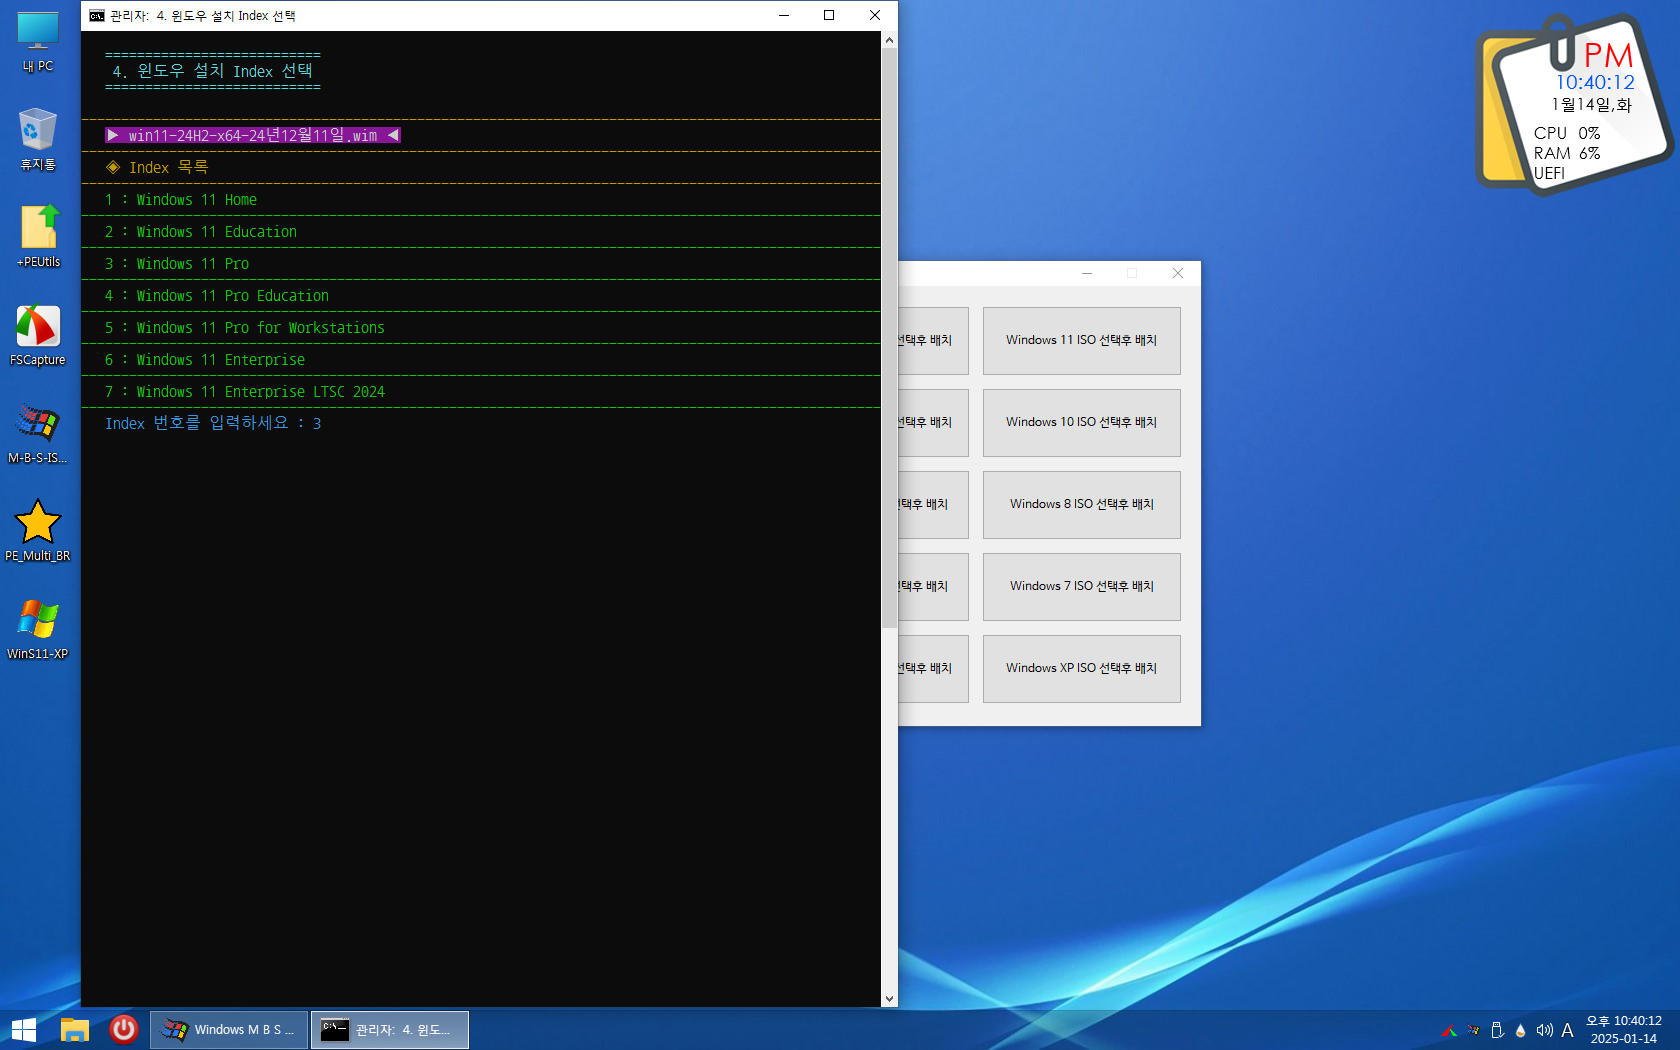Click the console window title bar icon

(x=97, y=15)
